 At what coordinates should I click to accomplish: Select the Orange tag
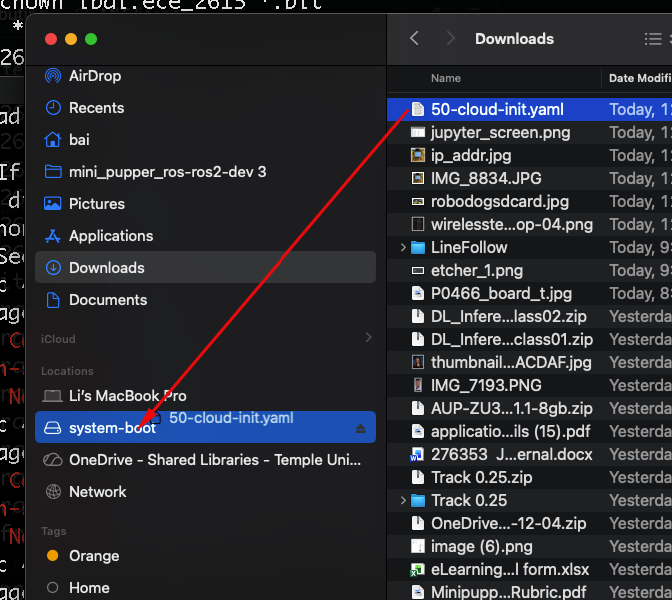[x=93, y=556]
